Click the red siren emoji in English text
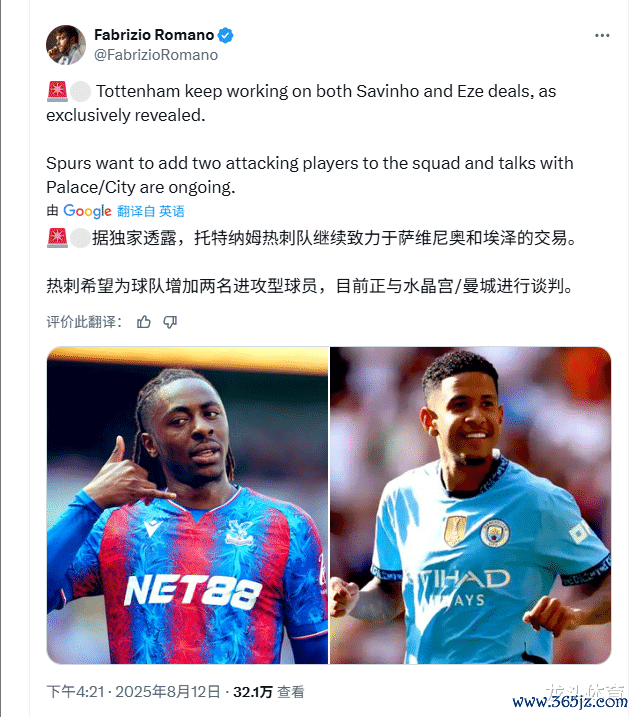 57,91
